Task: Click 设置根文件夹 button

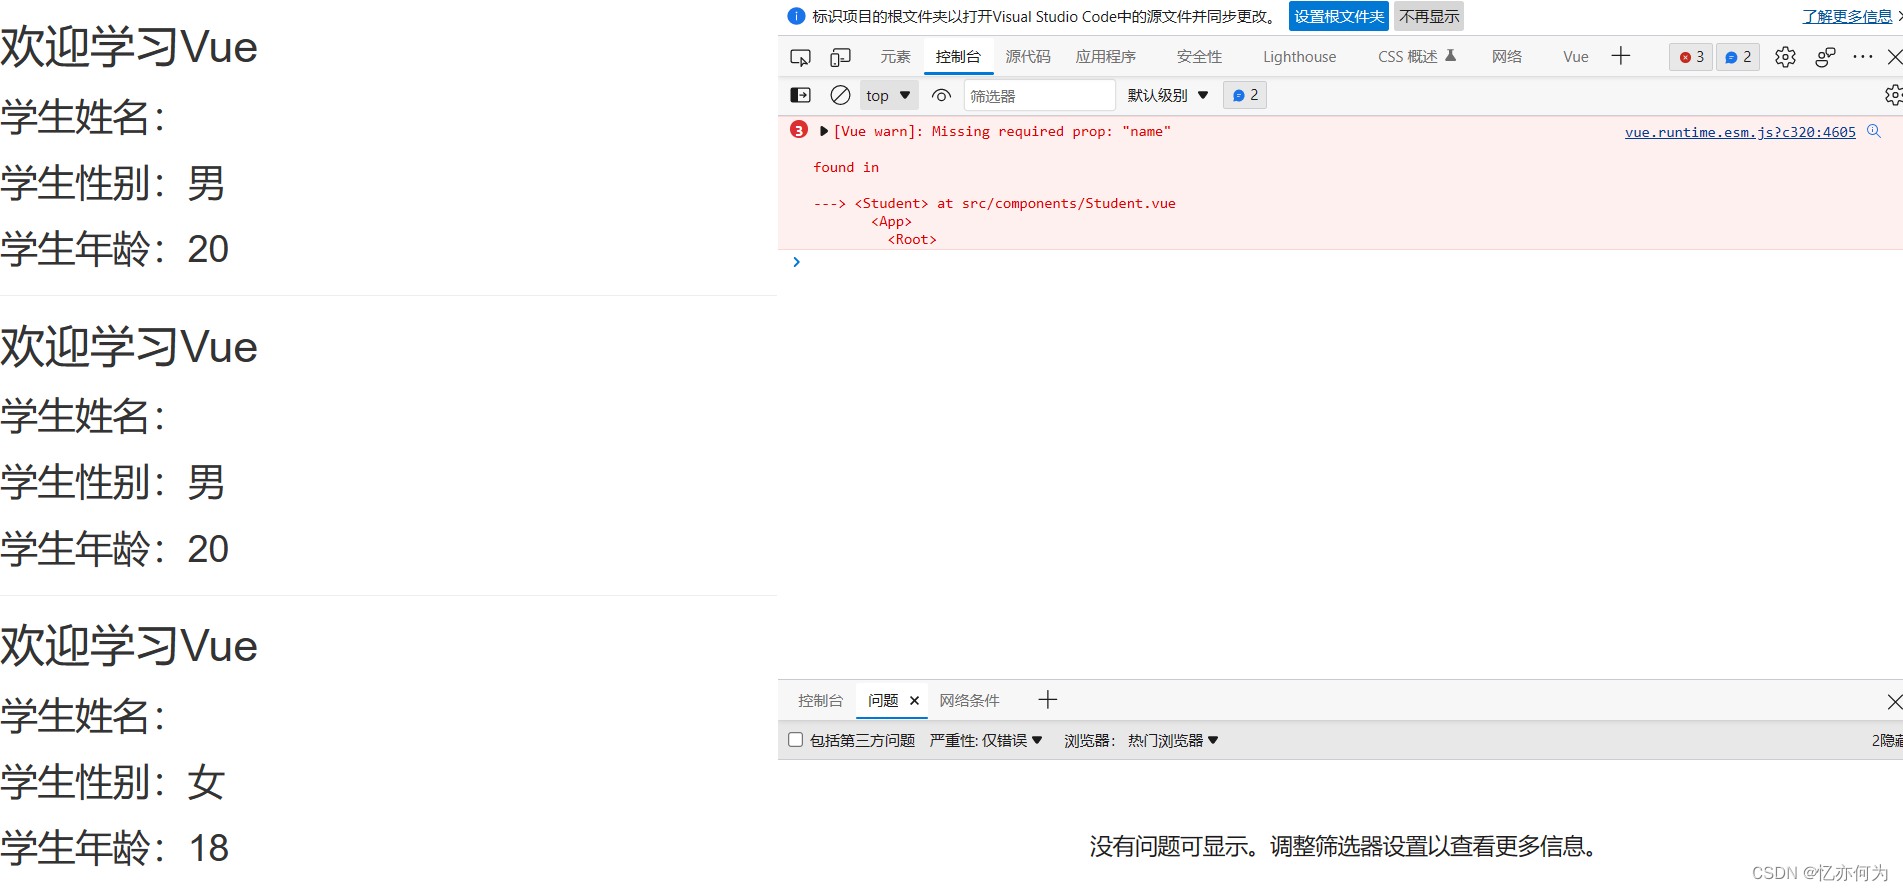Action: tap(1339, 16)
